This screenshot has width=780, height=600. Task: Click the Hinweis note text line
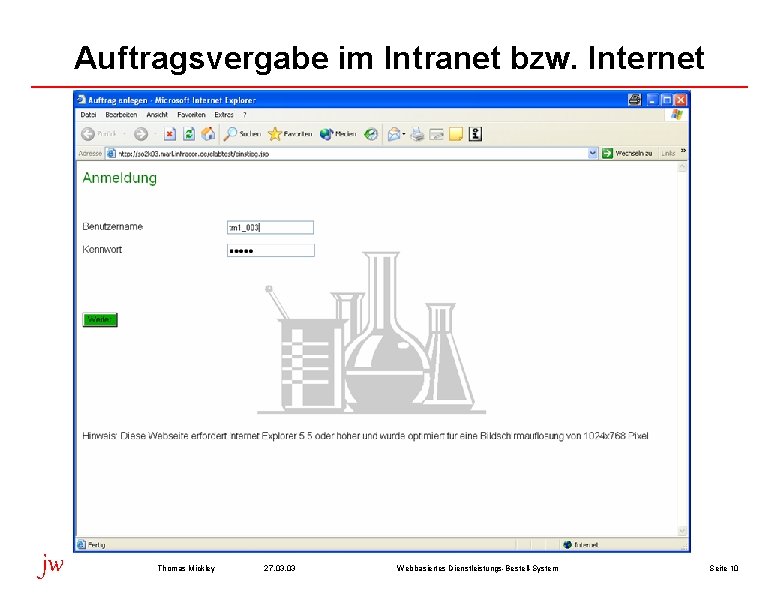[x=365, y=436]
